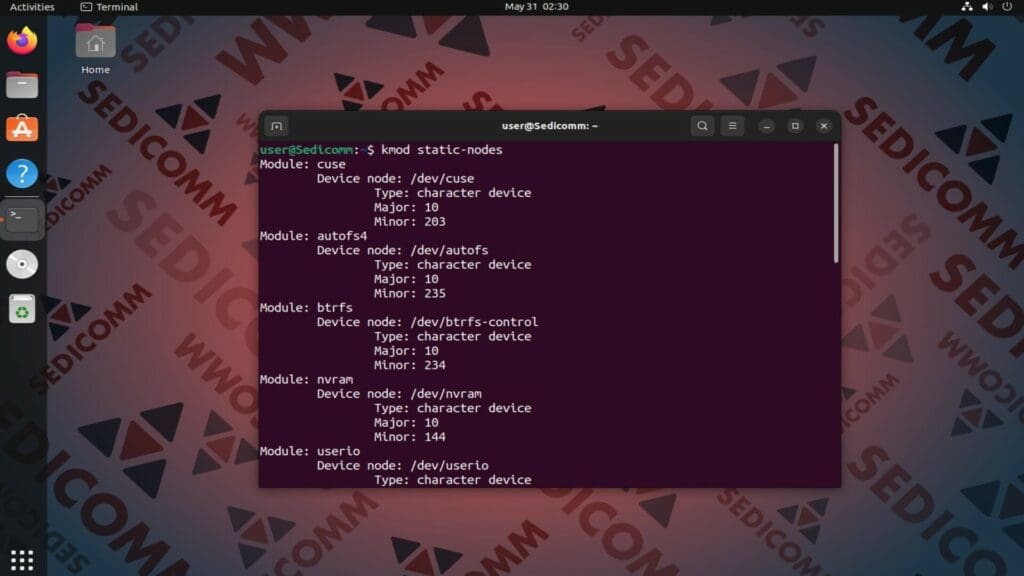Click the user@Sedicomm prompt text

306,150
